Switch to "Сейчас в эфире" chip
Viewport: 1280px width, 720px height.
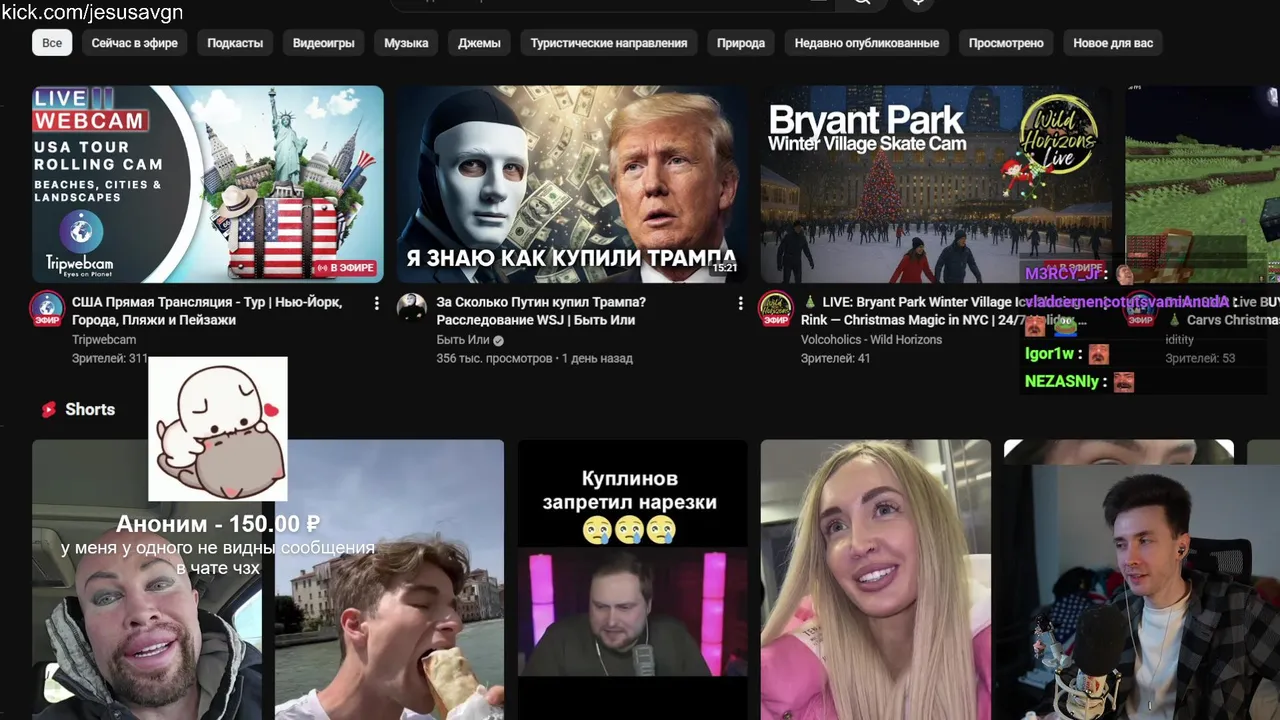135,43
